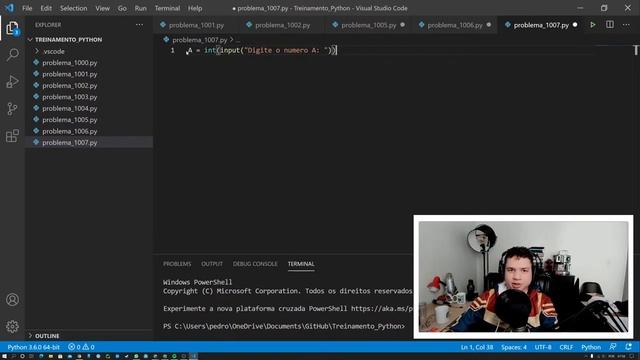Click the webcam video overlay
Image resolution: width=640 pixels, height=360 pixels.
[523, 277]
